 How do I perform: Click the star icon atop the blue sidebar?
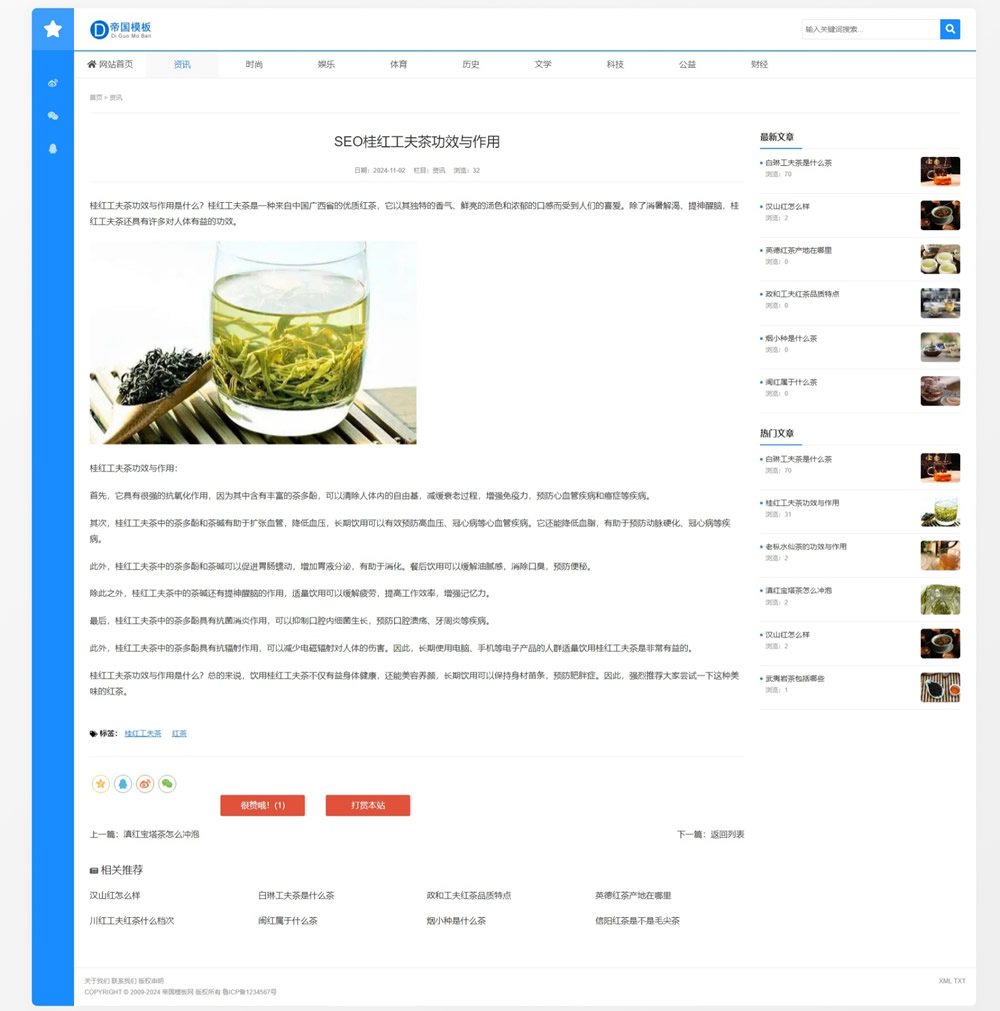[53, 29]
